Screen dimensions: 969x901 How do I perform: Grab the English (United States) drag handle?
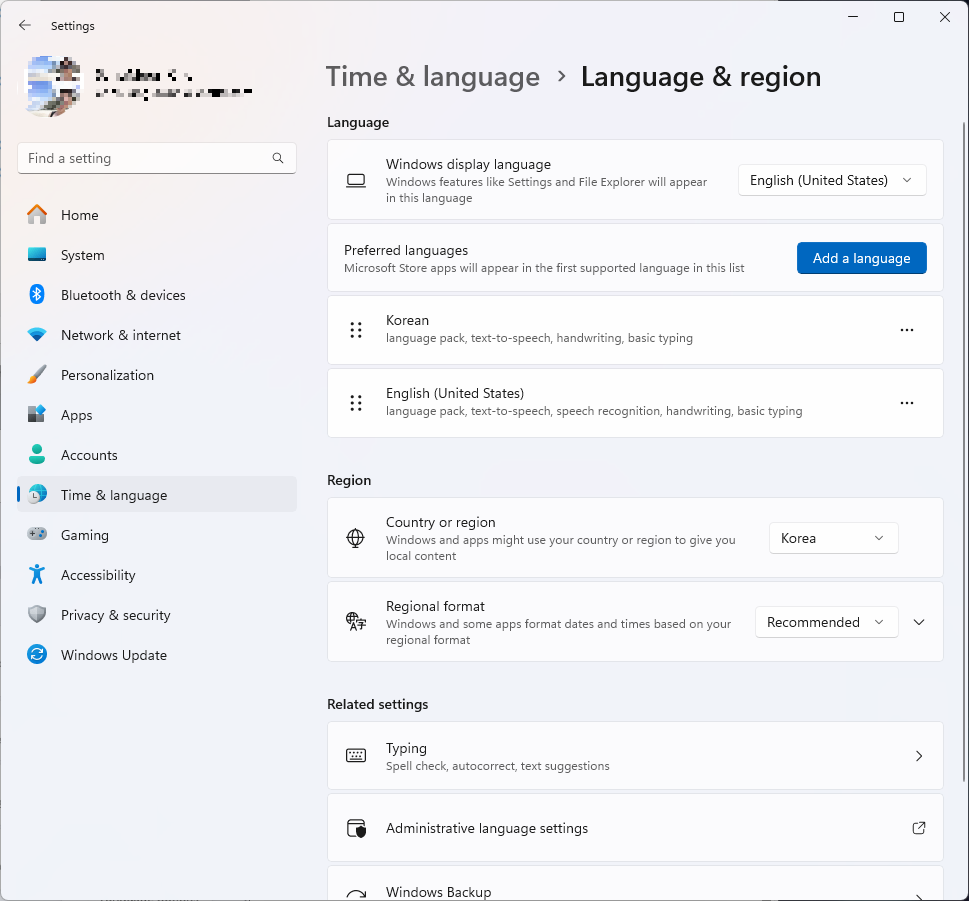point(356,403)
